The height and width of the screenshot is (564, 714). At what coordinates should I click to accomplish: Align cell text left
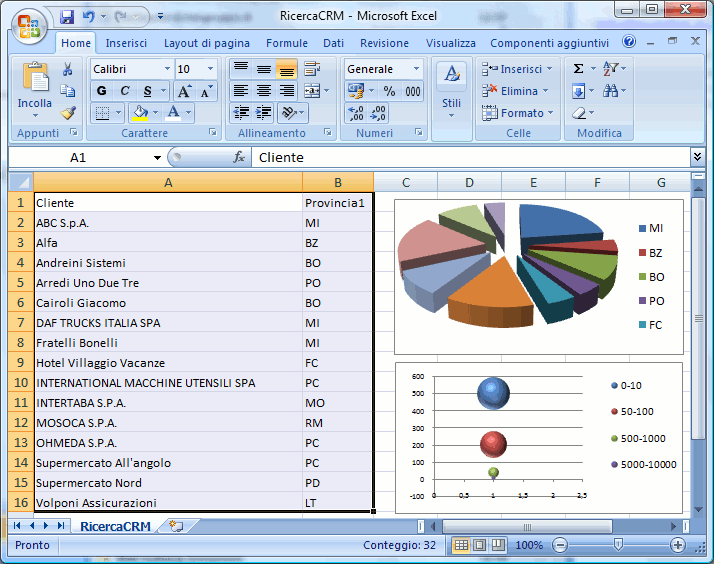241,91
